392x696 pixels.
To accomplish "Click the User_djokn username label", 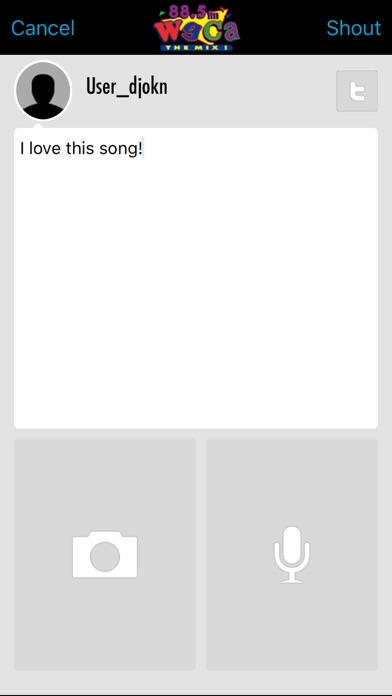I will (x=127, y=87).
